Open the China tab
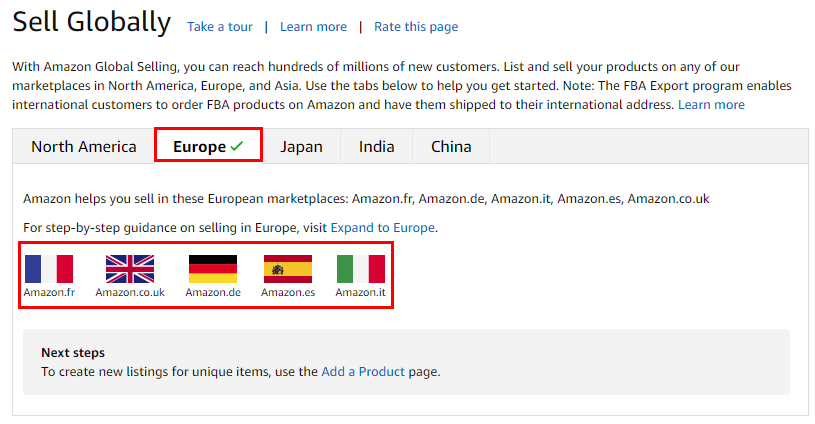The width and height of the screenshot is (815, 424). pos(451,147)
